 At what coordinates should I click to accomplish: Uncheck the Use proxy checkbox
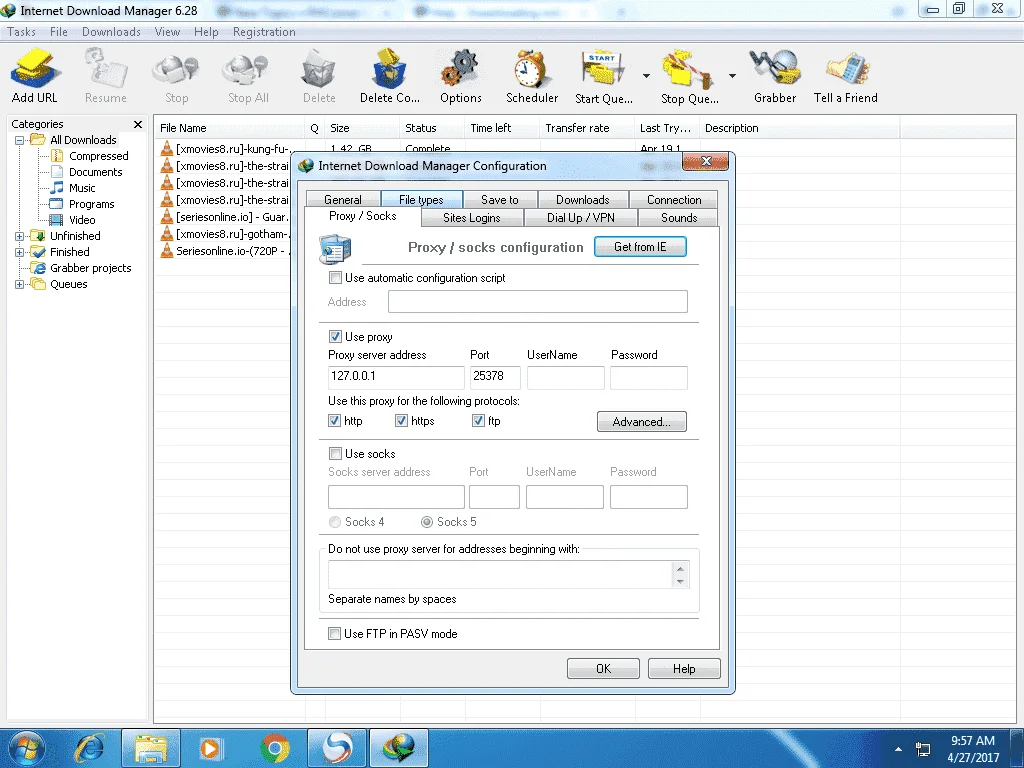(335, 336)
